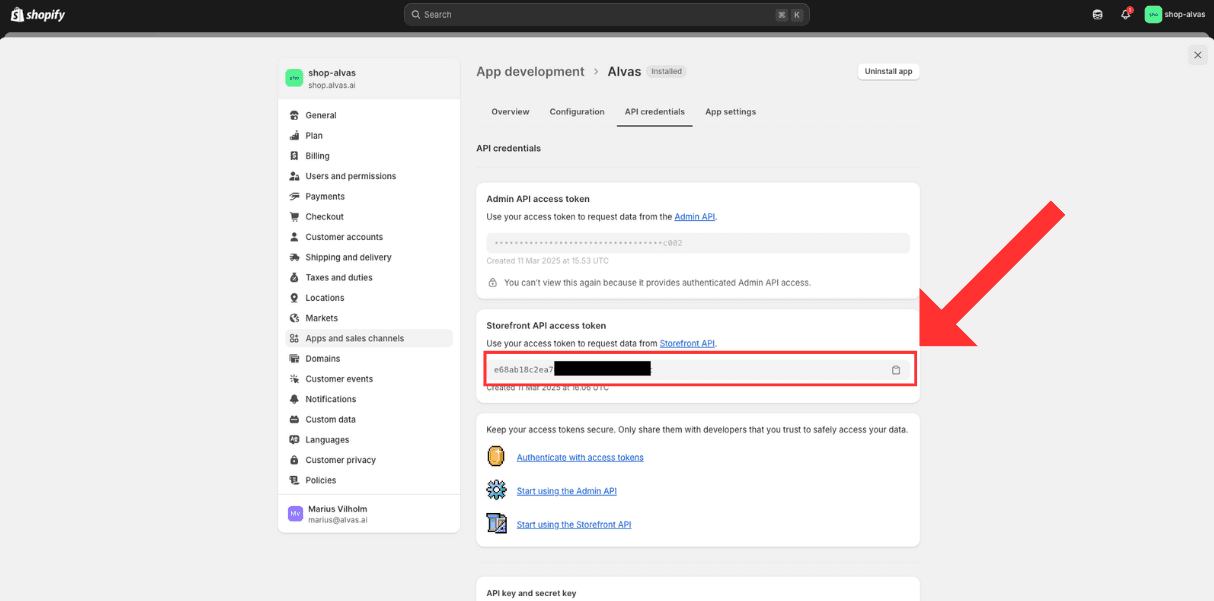Click the Customer accounts icon
The image size is (1214, 601).
[x=294, y=237]
